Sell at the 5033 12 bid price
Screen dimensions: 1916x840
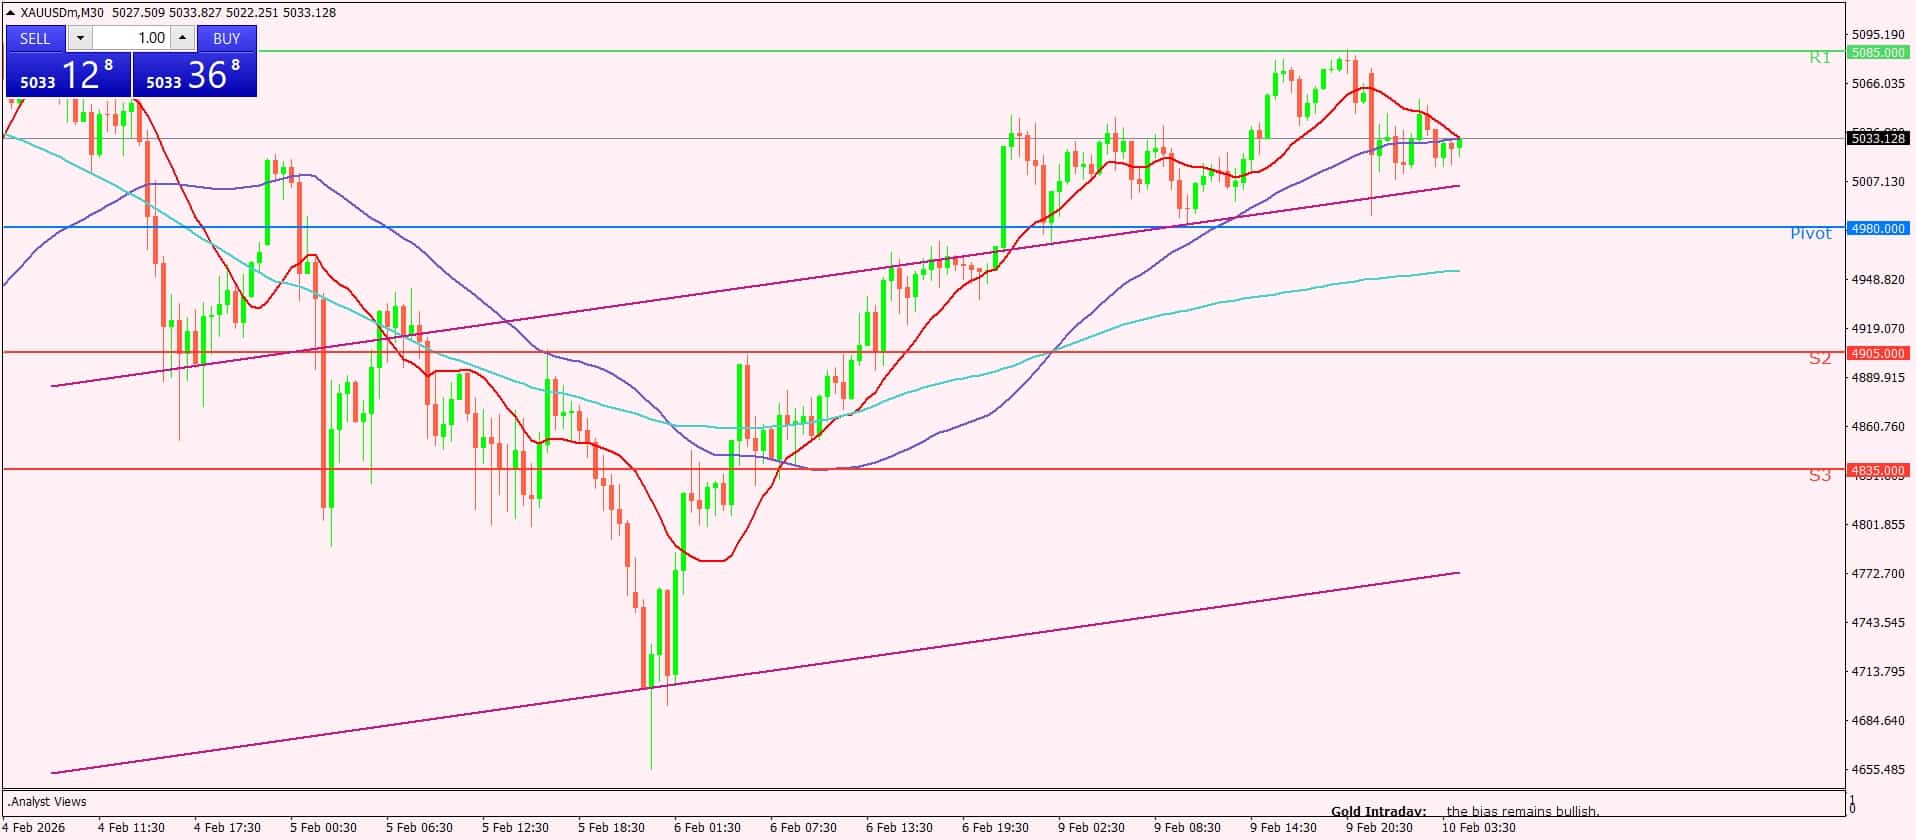click(x=68, y=74)
